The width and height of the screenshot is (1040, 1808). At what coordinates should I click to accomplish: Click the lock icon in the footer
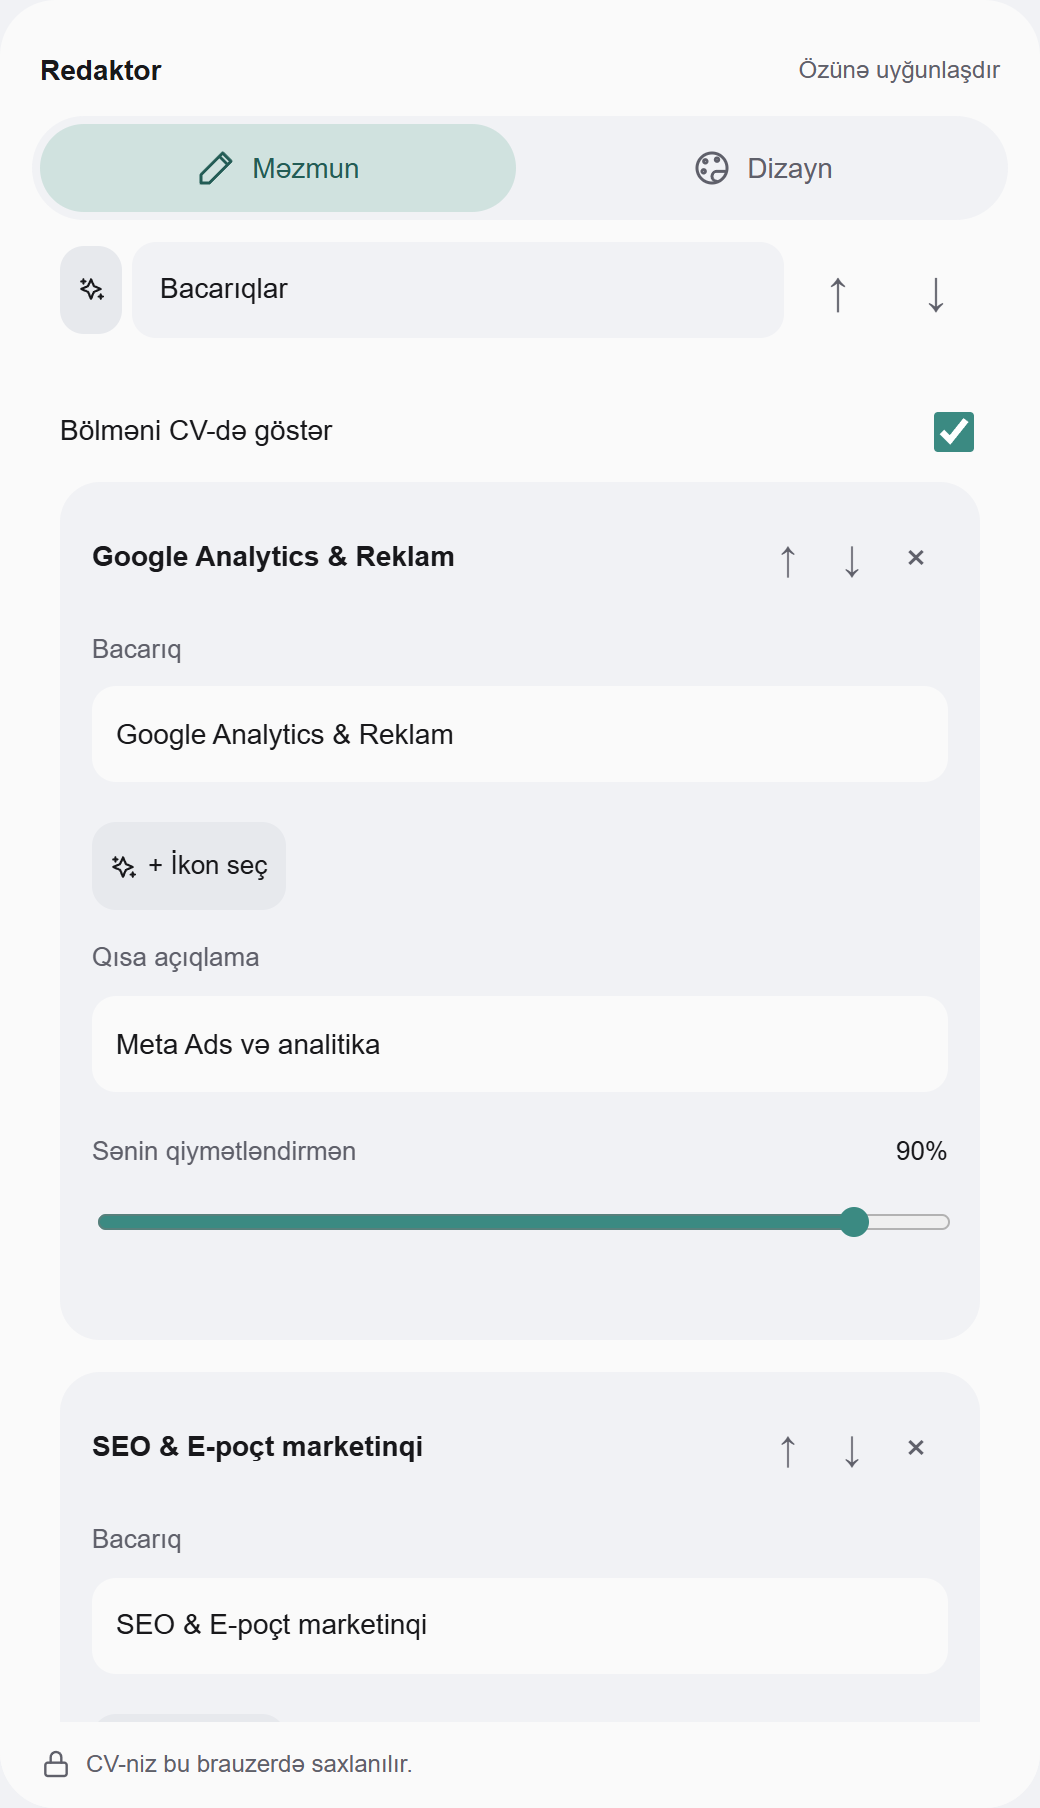point(57,1764)
